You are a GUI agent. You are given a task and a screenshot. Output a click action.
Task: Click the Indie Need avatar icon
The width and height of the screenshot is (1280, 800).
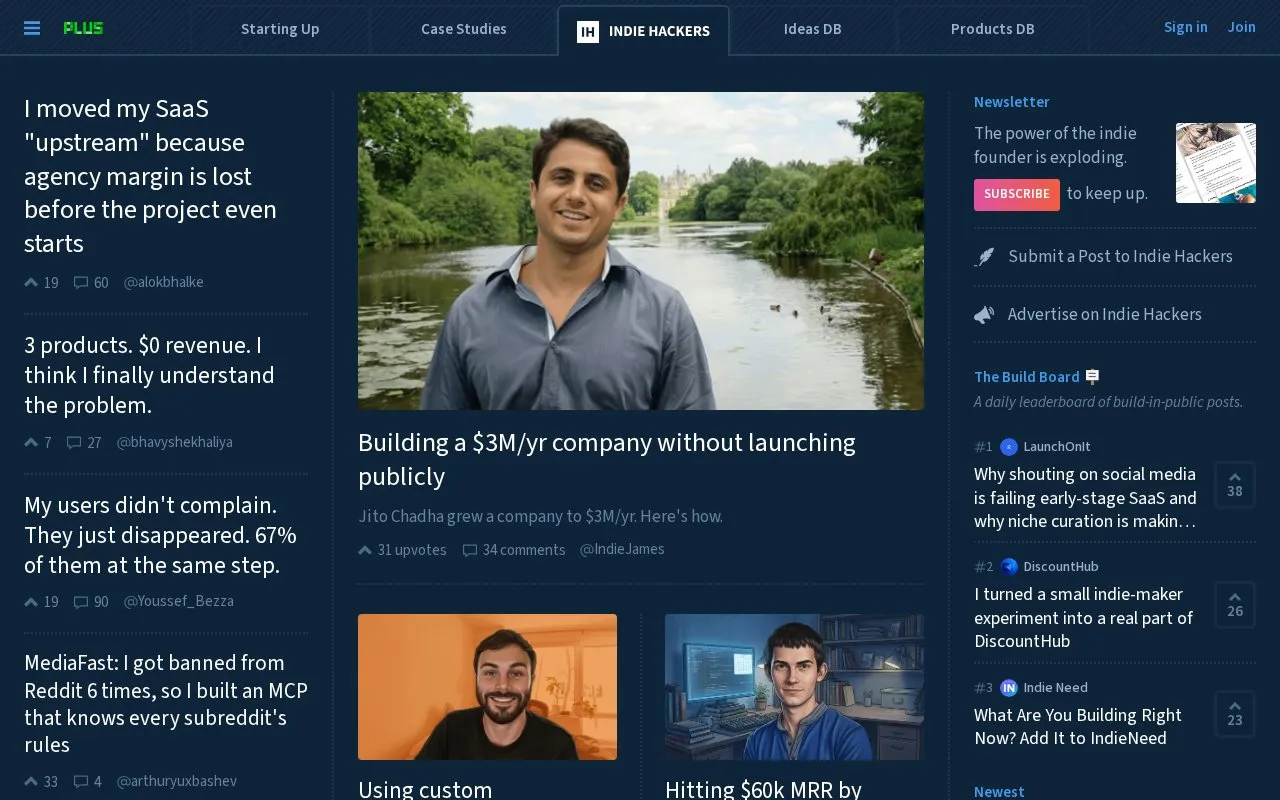pyautogui.click(x=1009, y=688)
